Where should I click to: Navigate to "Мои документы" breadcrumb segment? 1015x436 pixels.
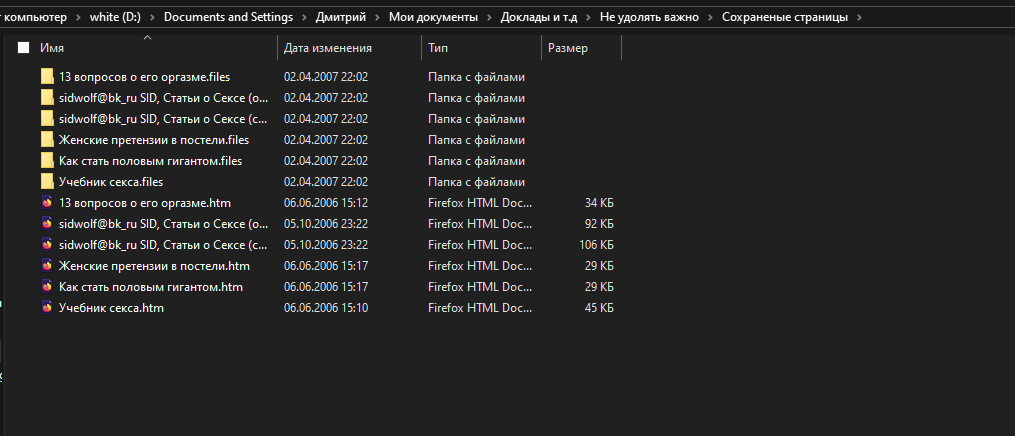point(428,18)
